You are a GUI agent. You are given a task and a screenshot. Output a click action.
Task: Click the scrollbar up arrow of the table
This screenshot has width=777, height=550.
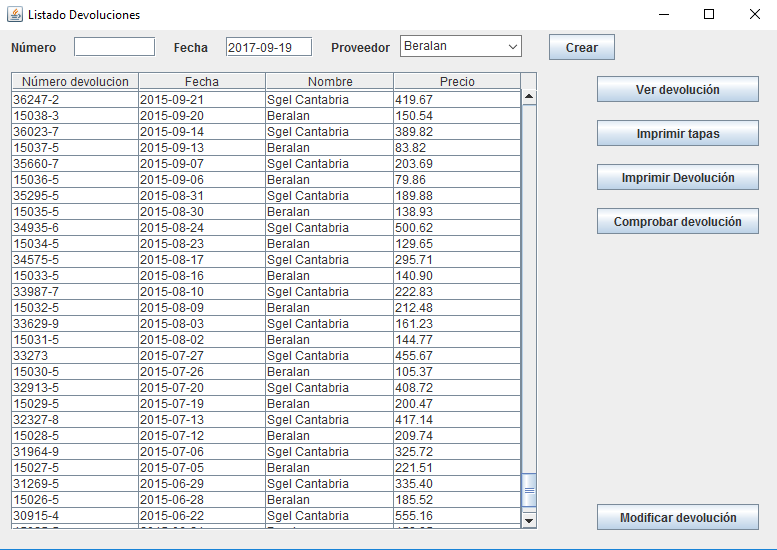pos(529,98)
